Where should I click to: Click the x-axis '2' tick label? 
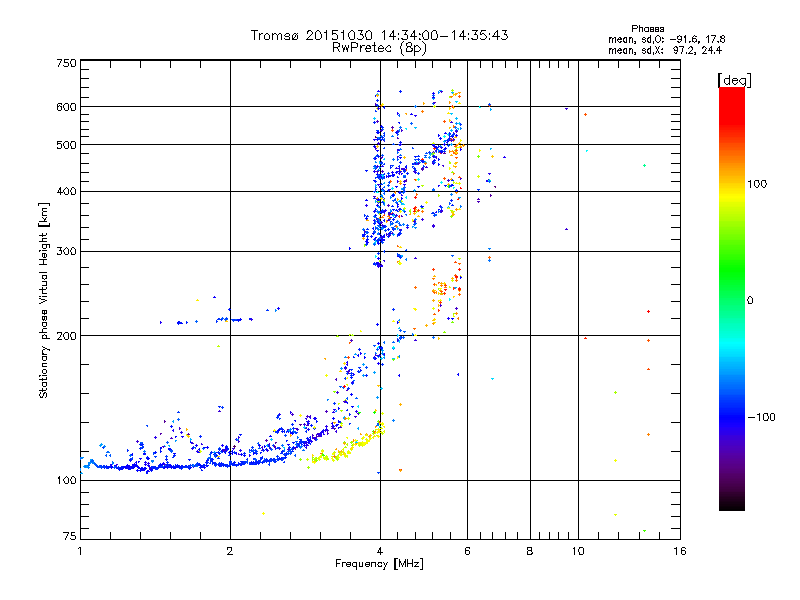tap(230, 551)
